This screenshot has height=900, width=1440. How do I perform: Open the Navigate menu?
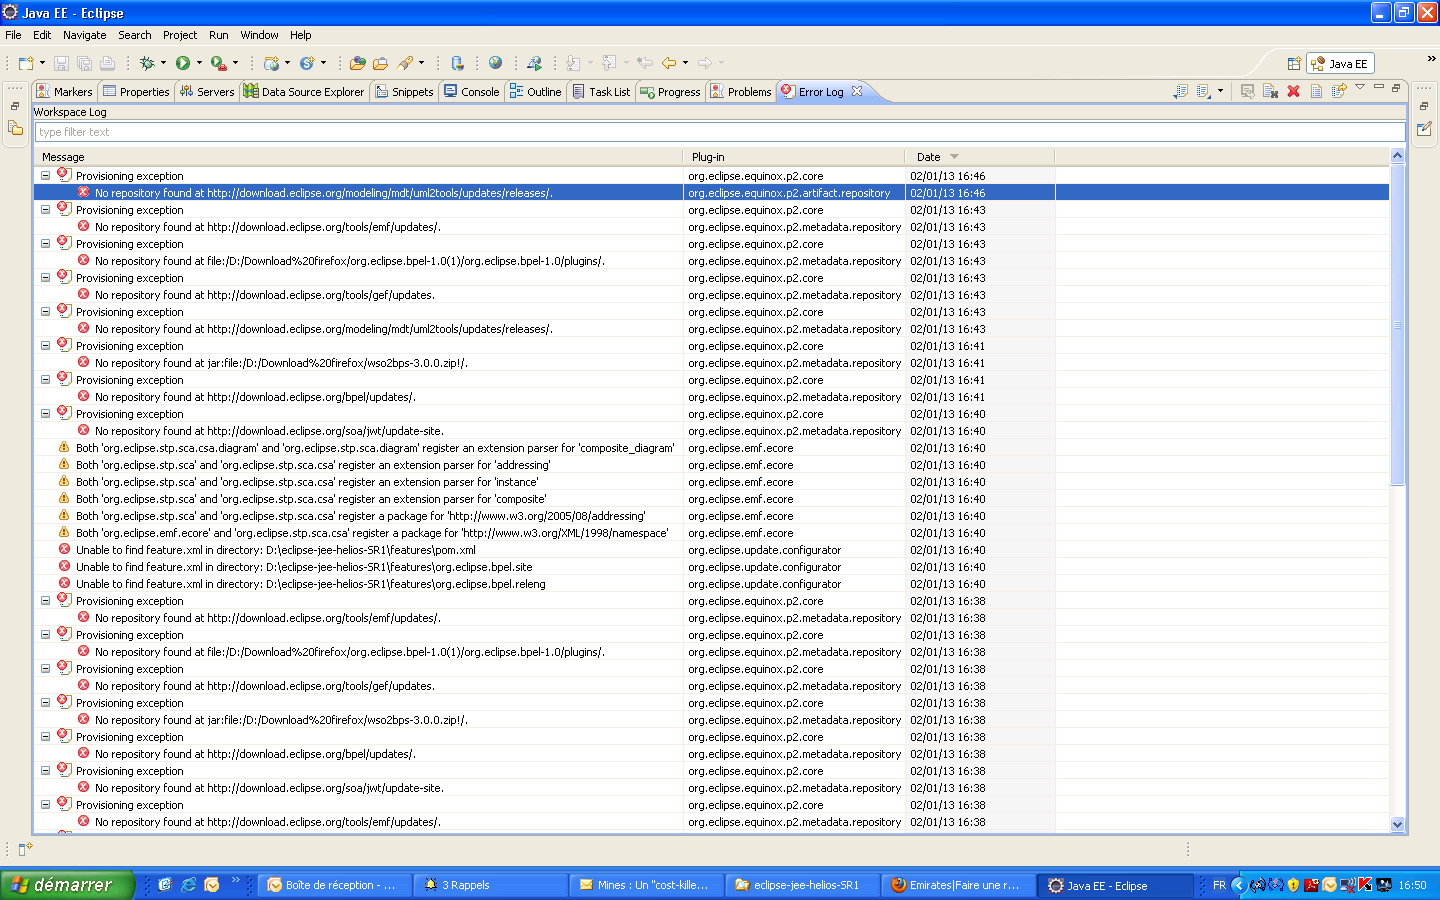coord(84,35)
